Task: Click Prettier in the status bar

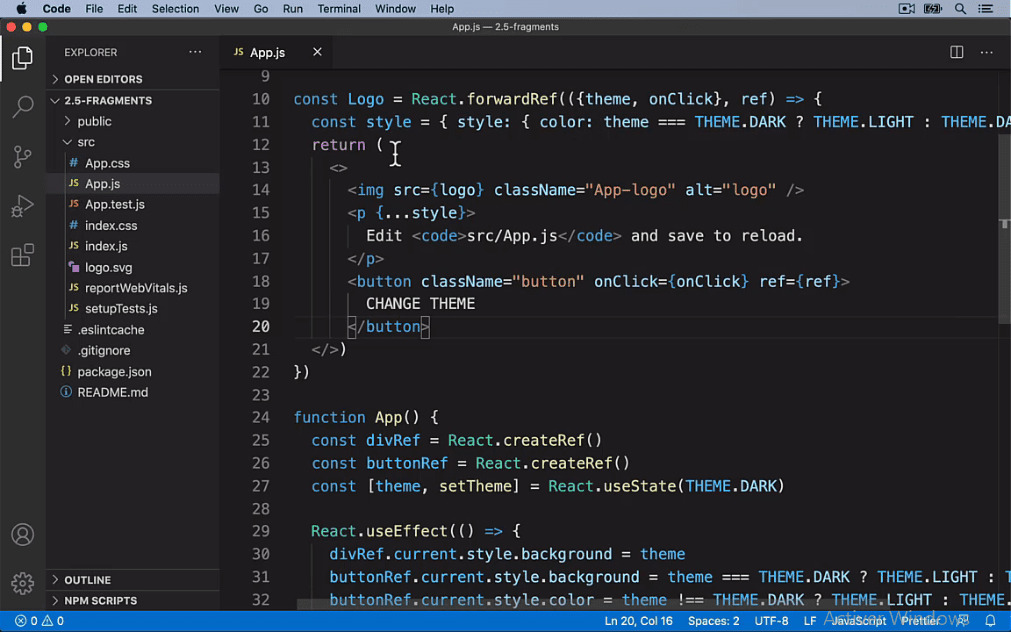Action: (921, 620)
